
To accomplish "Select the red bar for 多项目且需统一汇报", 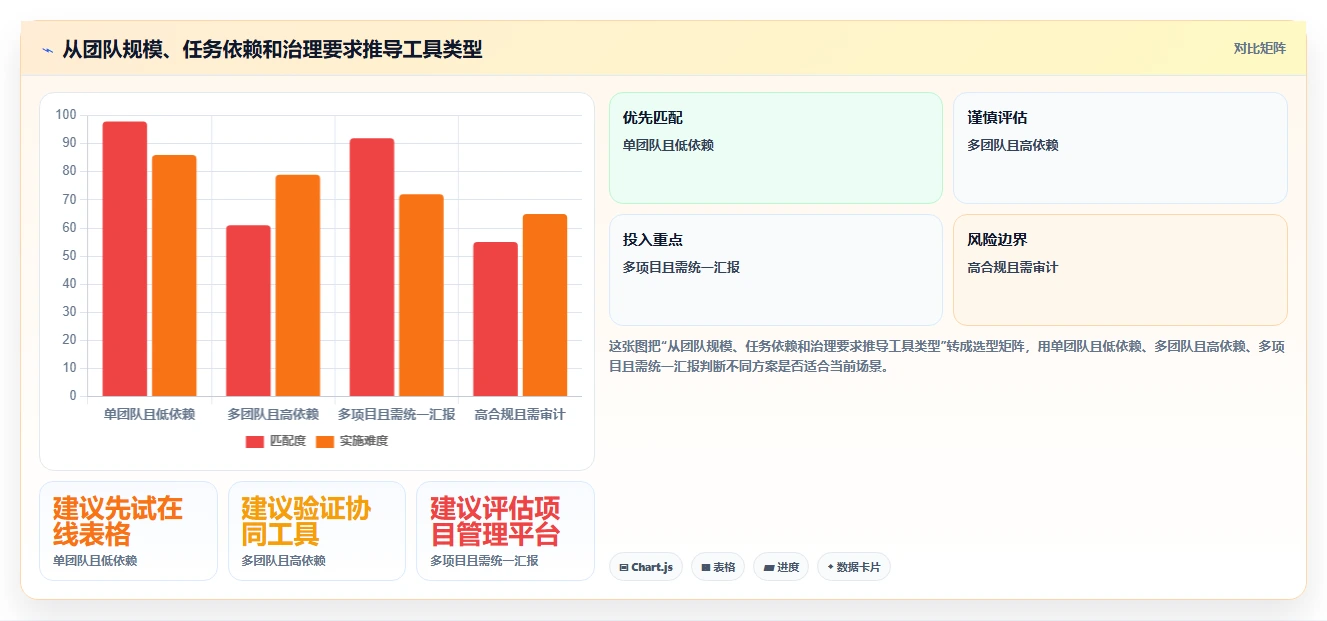I will coord(372,267).
